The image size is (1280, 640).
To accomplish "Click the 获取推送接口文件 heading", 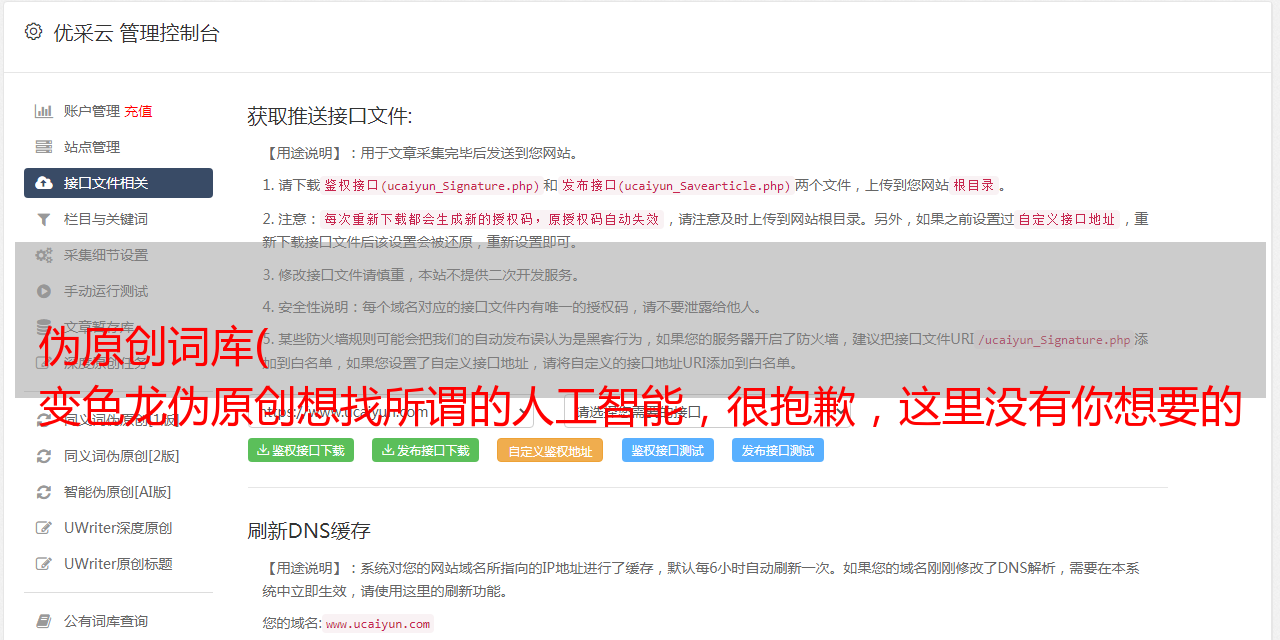I will tap(330, 116).
